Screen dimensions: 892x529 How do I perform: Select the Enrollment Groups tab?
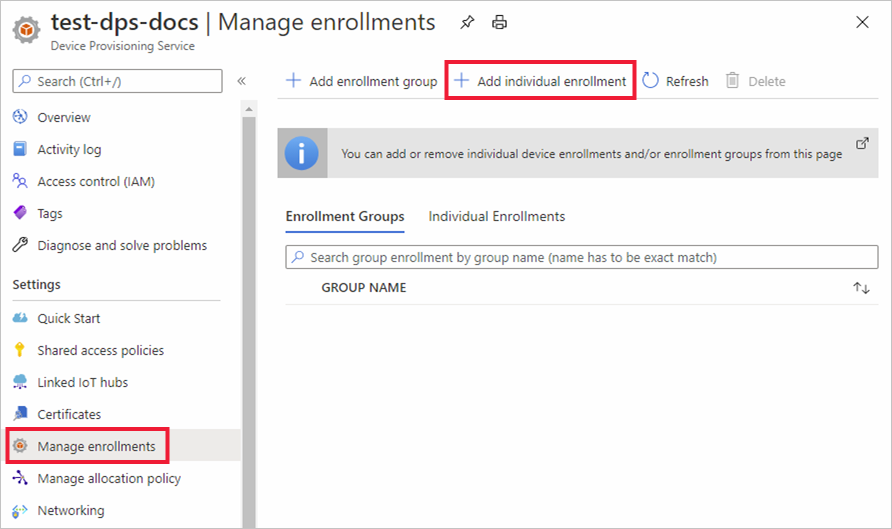click(345, 216)
